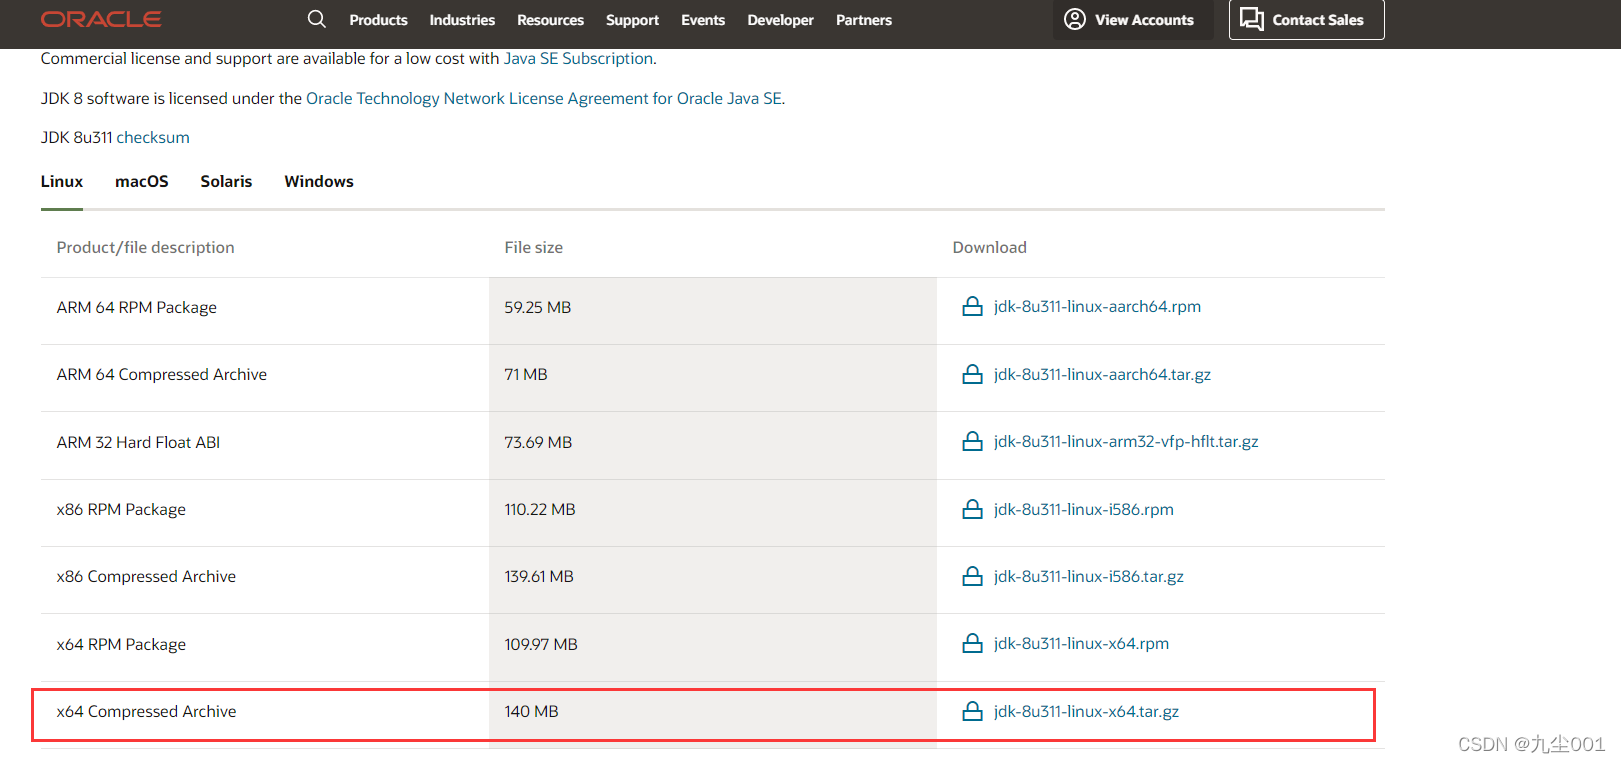Click lock icon for jdk-8u311-linux-aarch64.tar.gz
1621x763 pixels.
(x=972, y=374)
